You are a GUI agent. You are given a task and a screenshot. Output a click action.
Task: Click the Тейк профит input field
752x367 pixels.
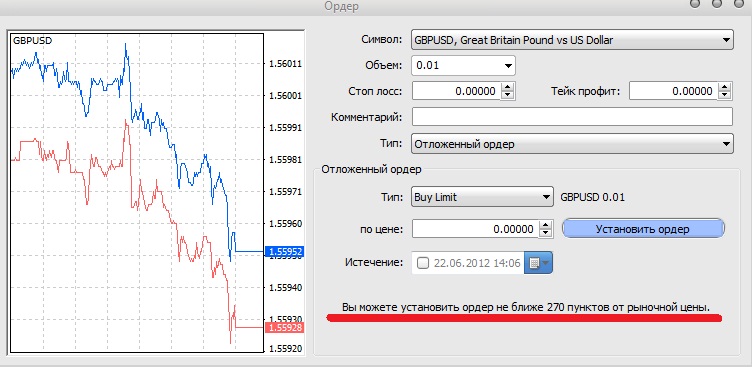pos(673,91)
